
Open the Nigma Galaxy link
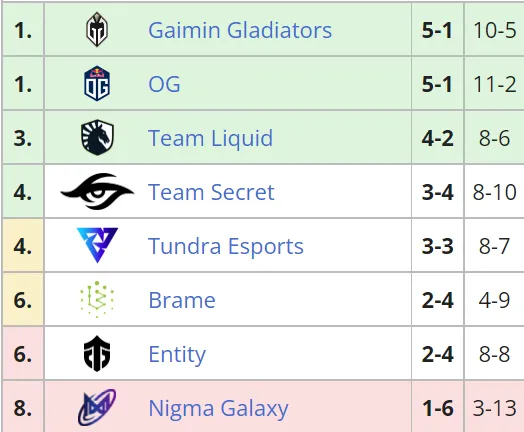coord(219,409)
